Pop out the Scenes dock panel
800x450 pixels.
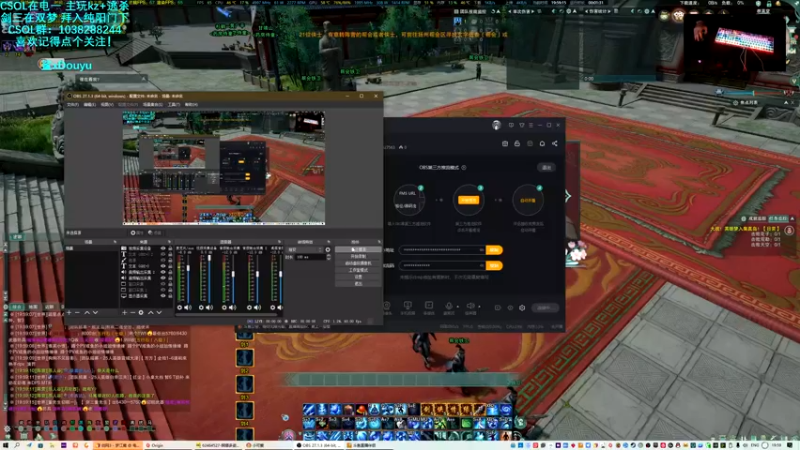pyautogui.click(x=114, y=242)
